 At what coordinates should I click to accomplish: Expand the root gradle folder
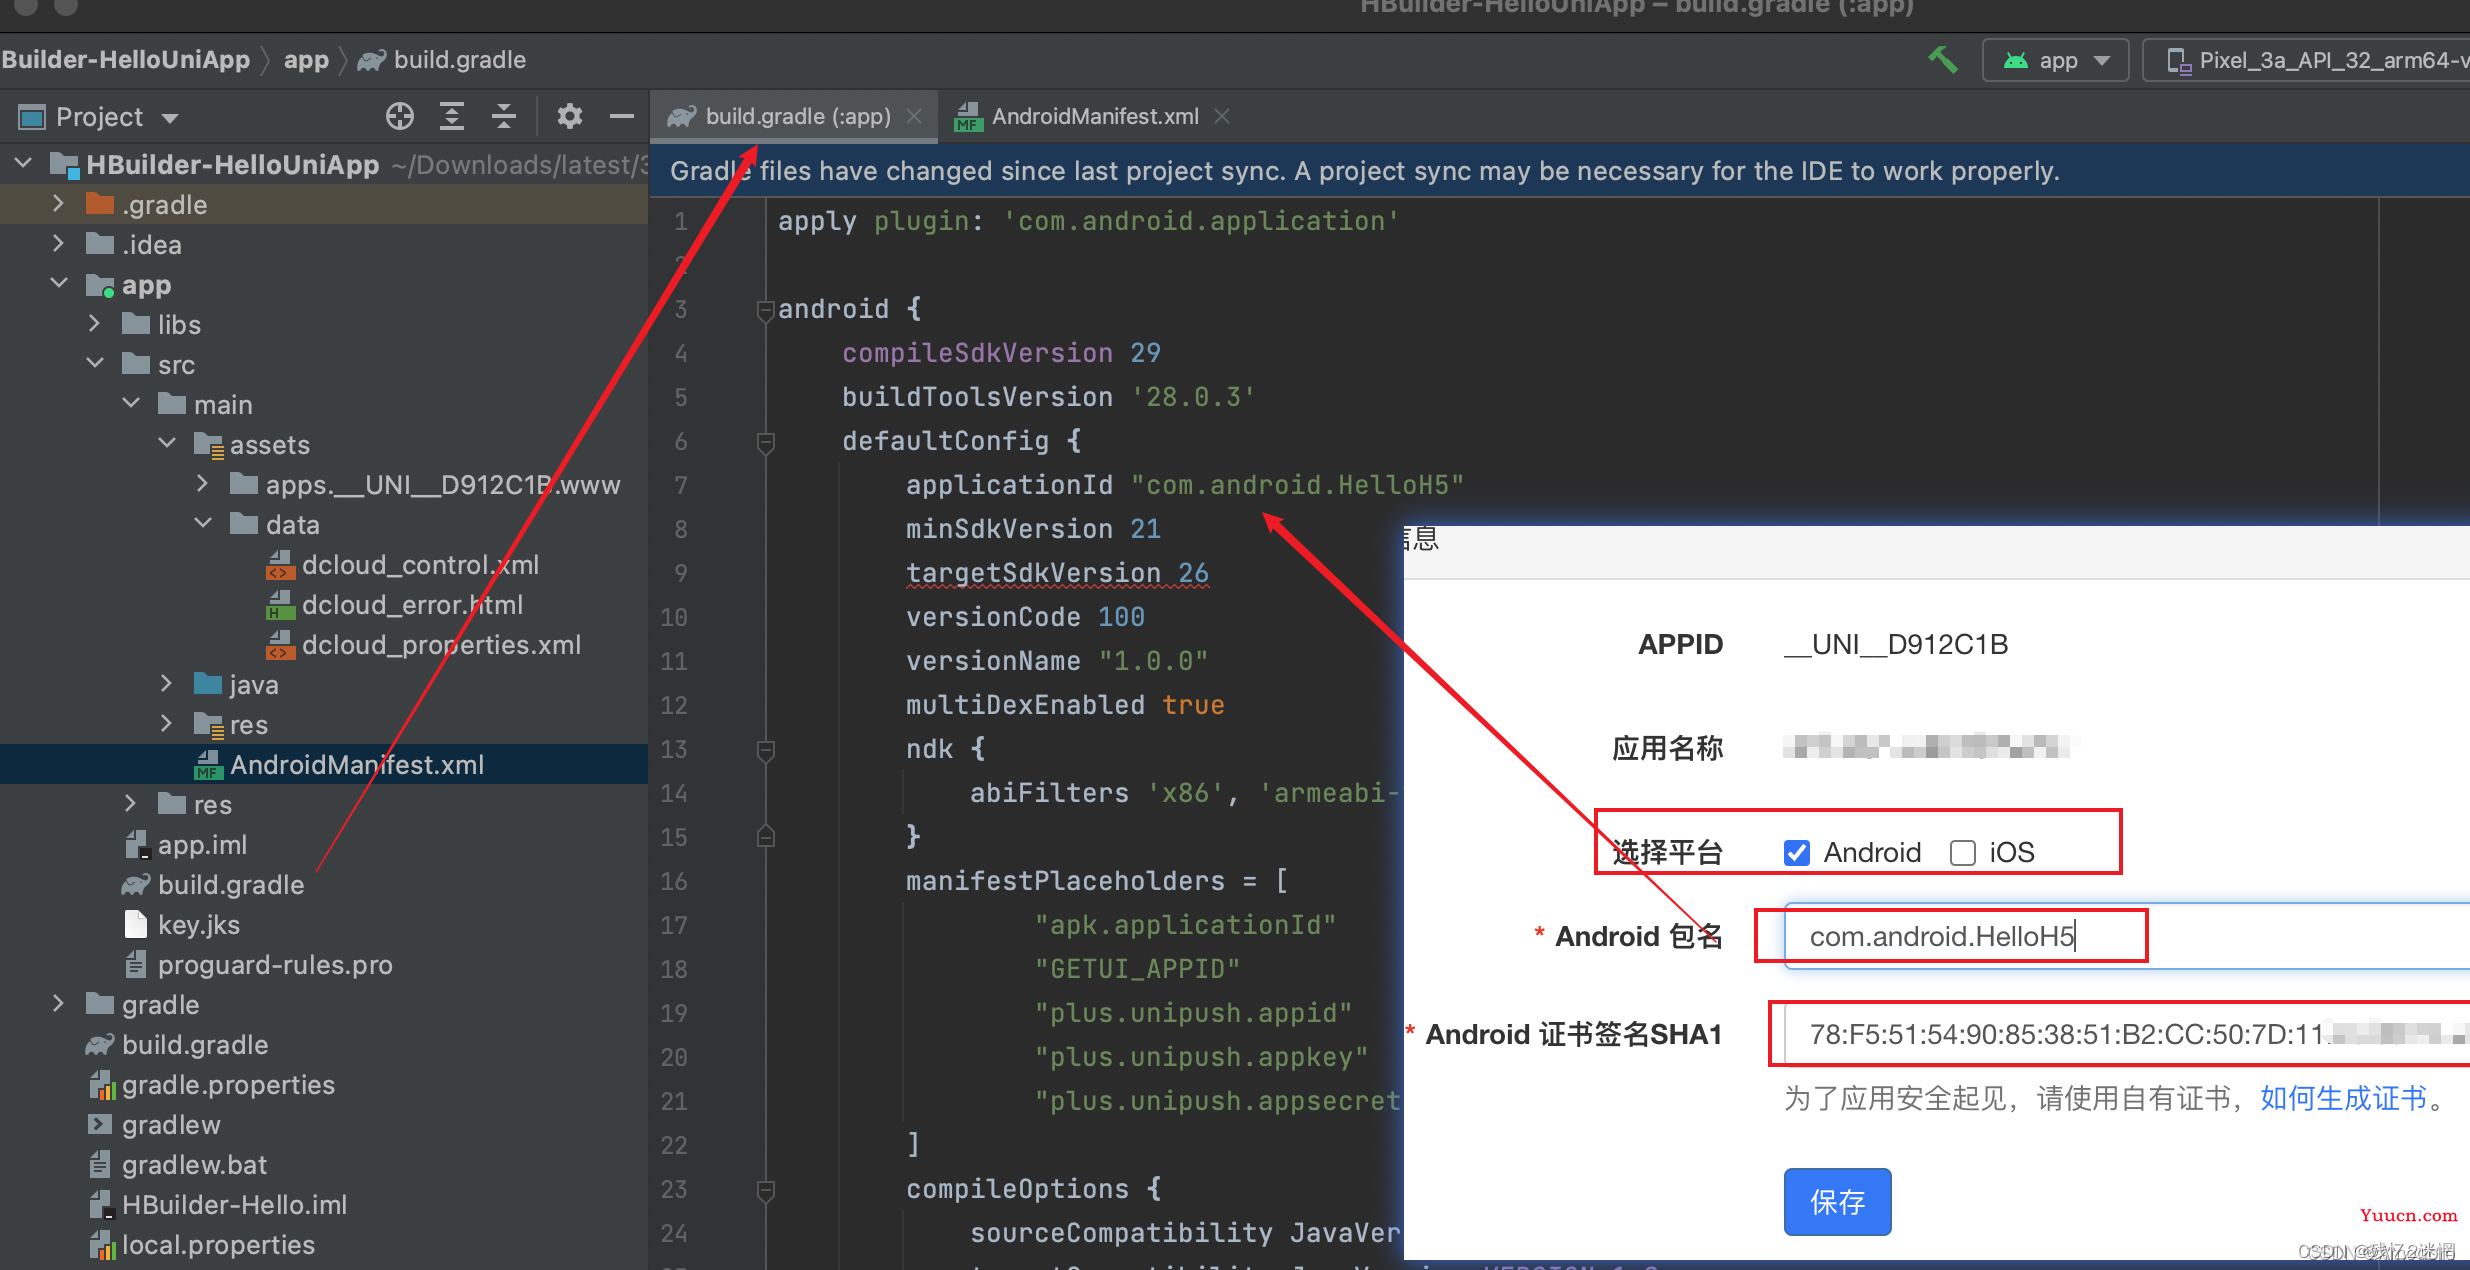pos(58,1003)
